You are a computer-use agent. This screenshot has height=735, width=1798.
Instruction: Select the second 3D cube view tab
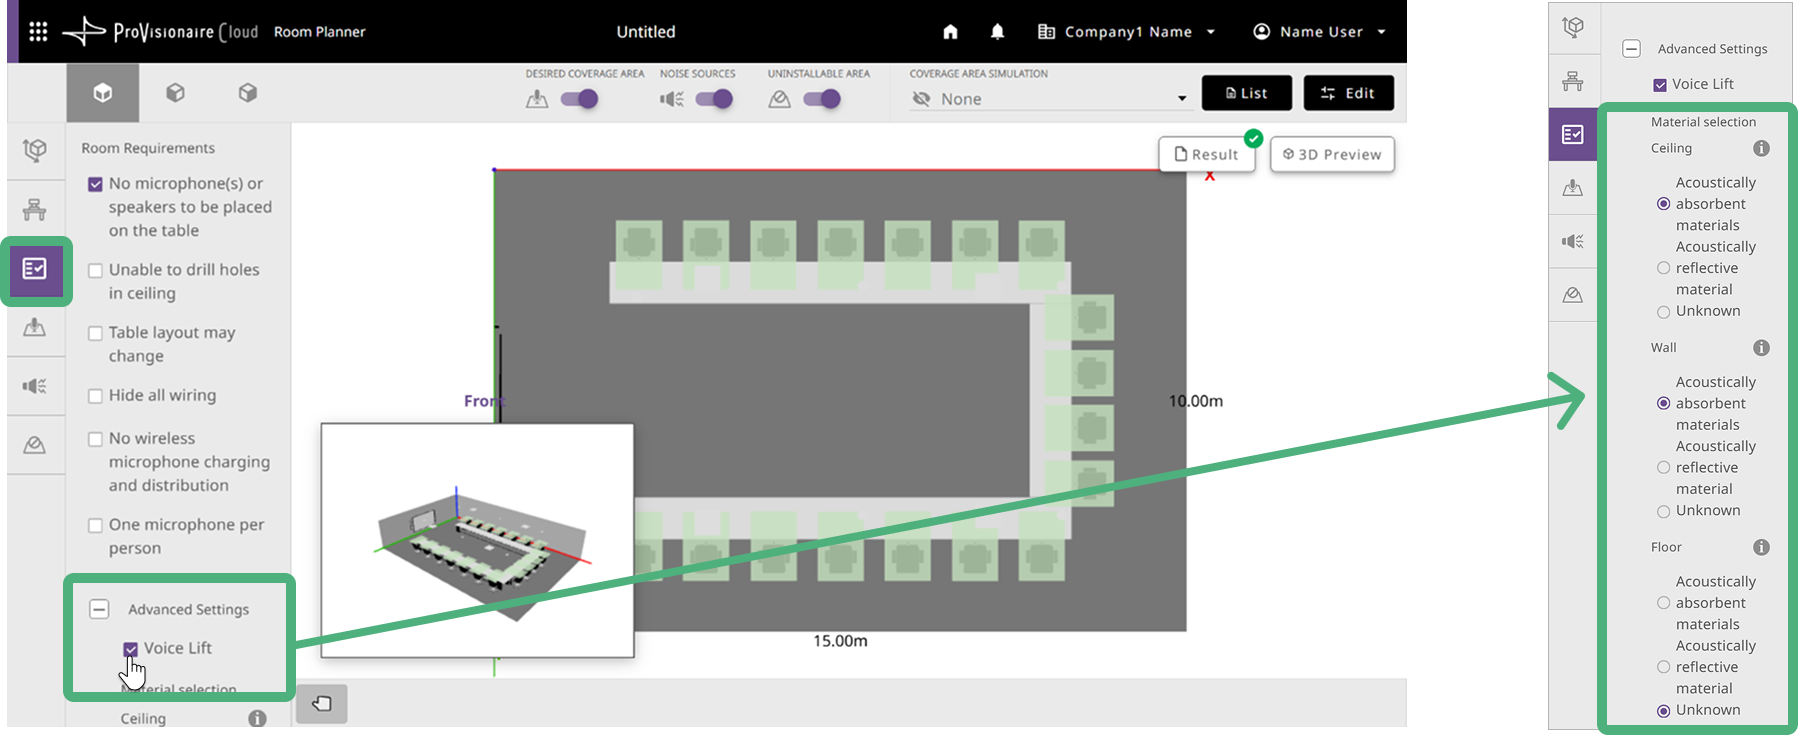point(175,93)
